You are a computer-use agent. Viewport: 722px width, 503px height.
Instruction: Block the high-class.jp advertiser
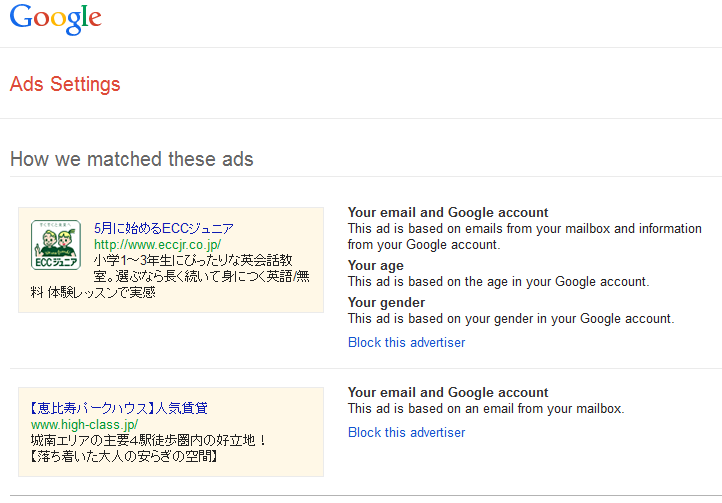406,432
